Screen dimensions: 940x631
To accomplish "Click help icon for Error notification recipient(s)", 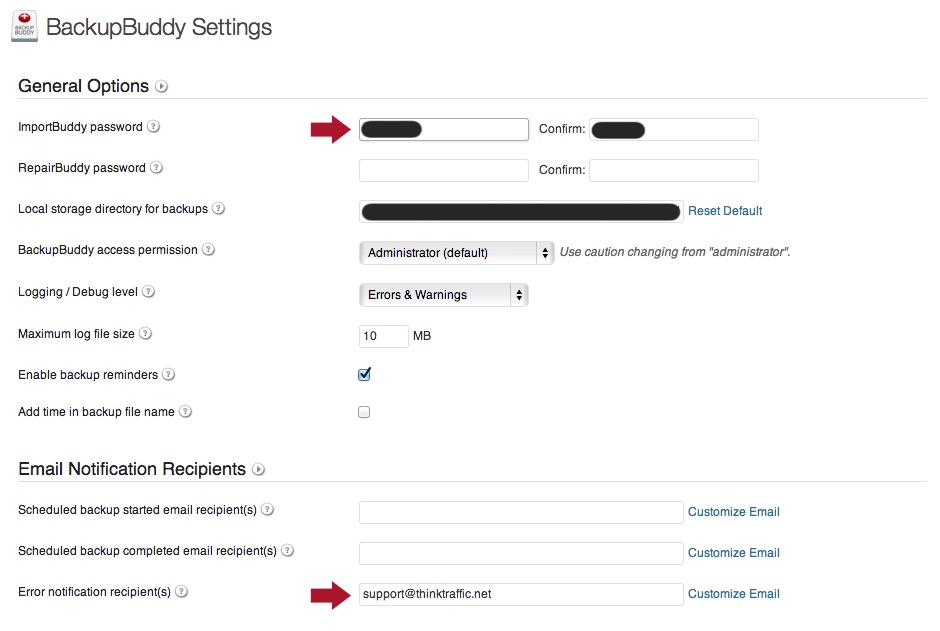I will pyautogui.click(x=181, y=592).
